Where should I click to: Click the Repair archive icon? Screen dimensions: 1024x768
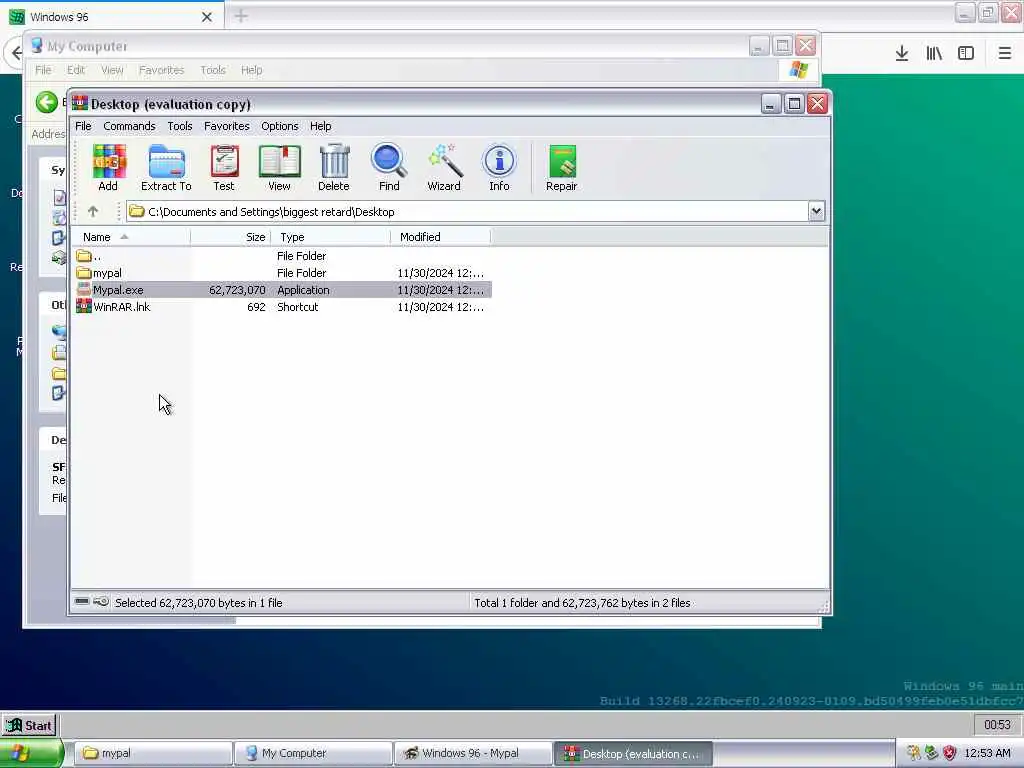562,167
